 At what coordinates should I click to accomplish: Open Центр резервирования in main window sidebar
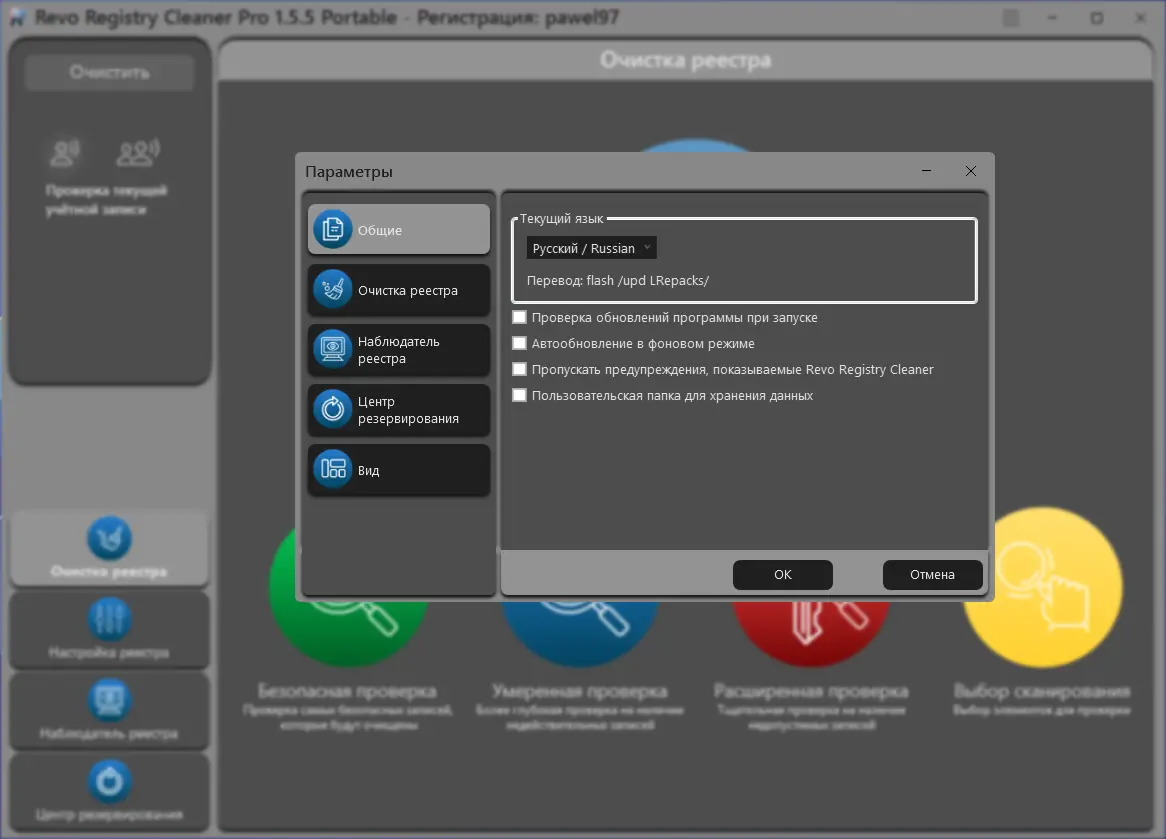[x=109, y=791]
